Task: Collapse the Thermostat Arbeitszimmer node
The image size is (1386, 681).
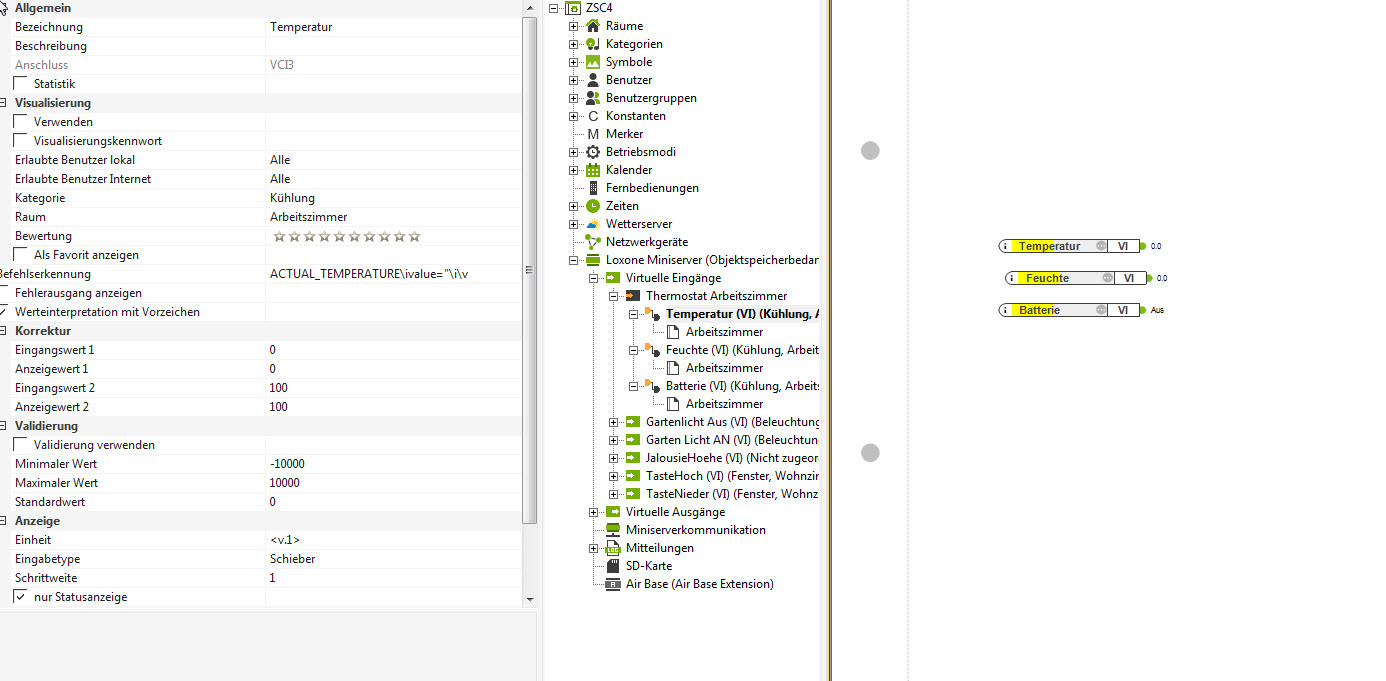Action: 614,296
